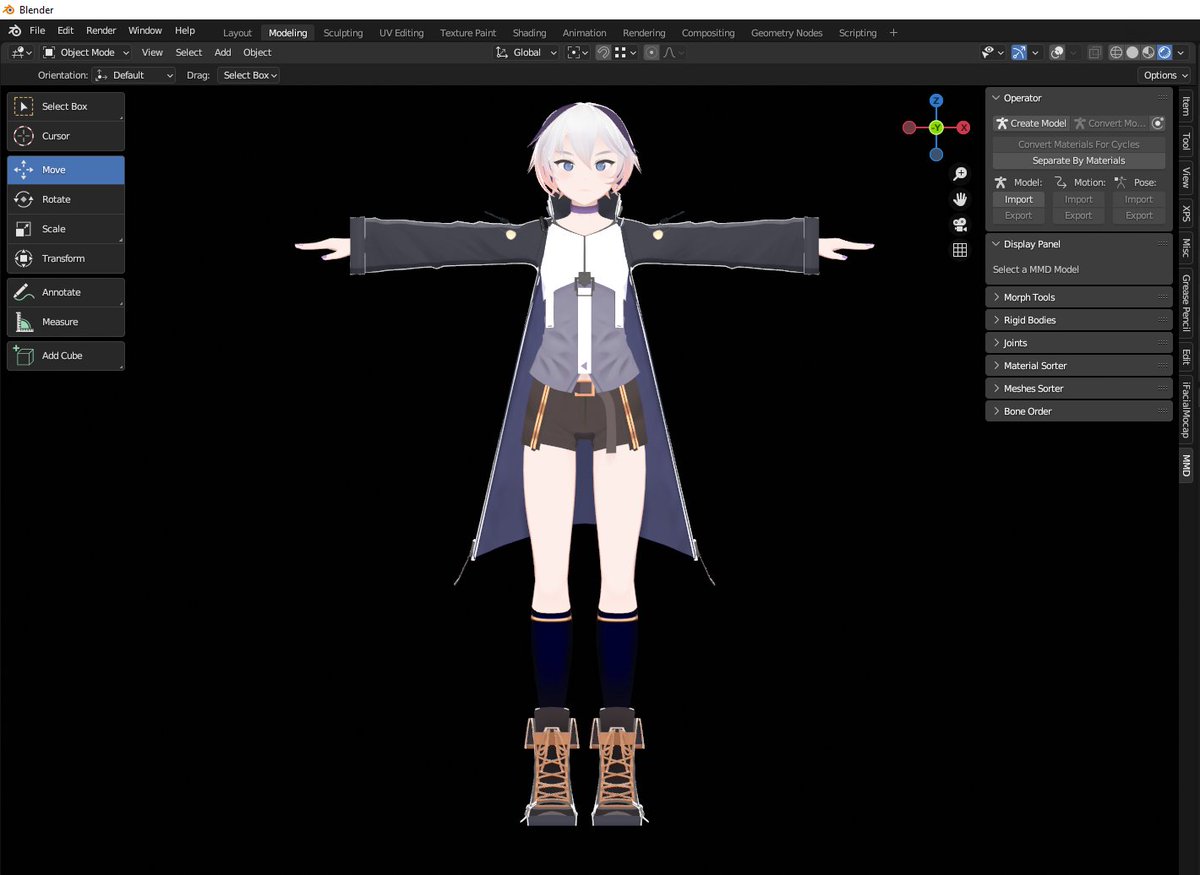Toggle viewport overlays button
The height and width of the screenshot is (875, 1200).
click(x=1057, y=53)
